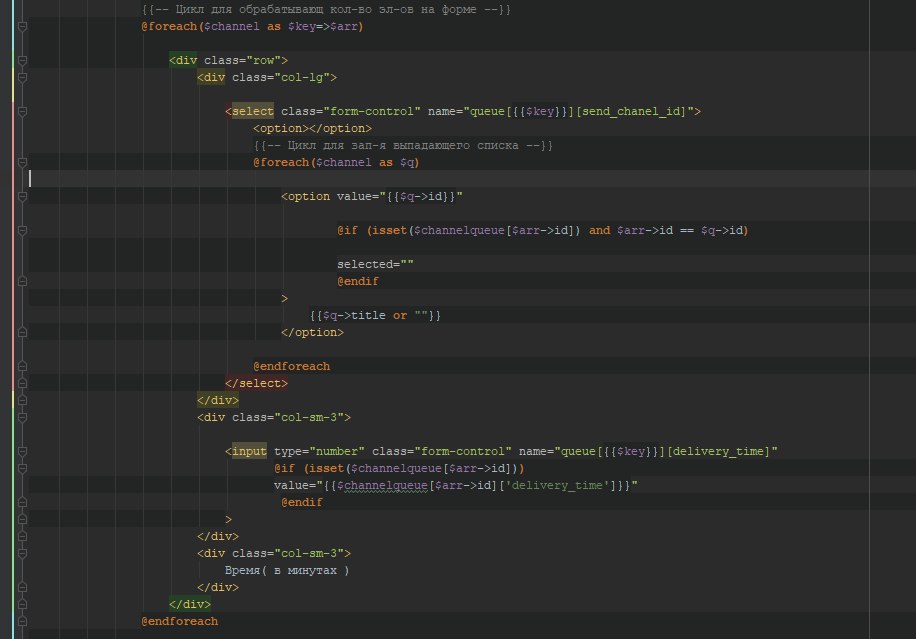Click the 'and' keyword in @if condition

tap(599, 230)
